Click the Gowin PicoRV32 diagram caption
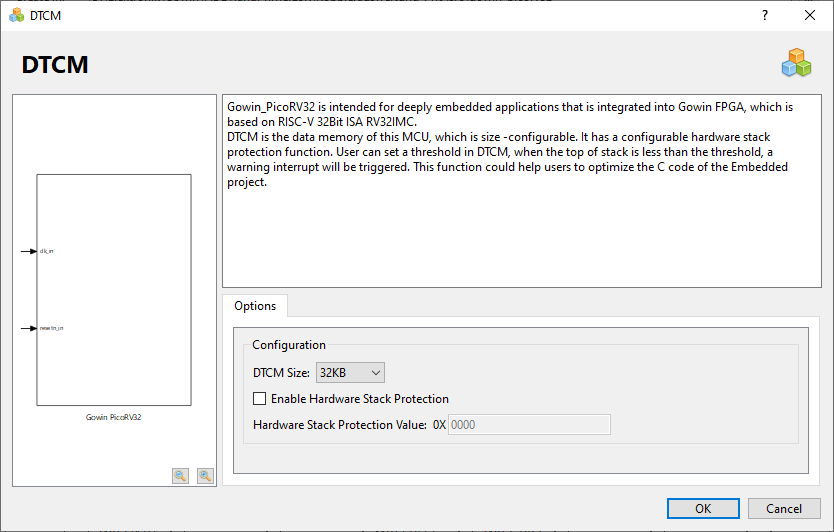Image resolution: width=834 pixels, height=532 pixels. click(114, 417)
